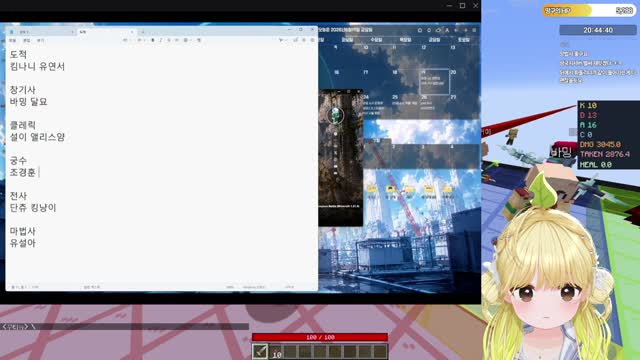Select the hotbar item stacked with 10

point(275,352)
